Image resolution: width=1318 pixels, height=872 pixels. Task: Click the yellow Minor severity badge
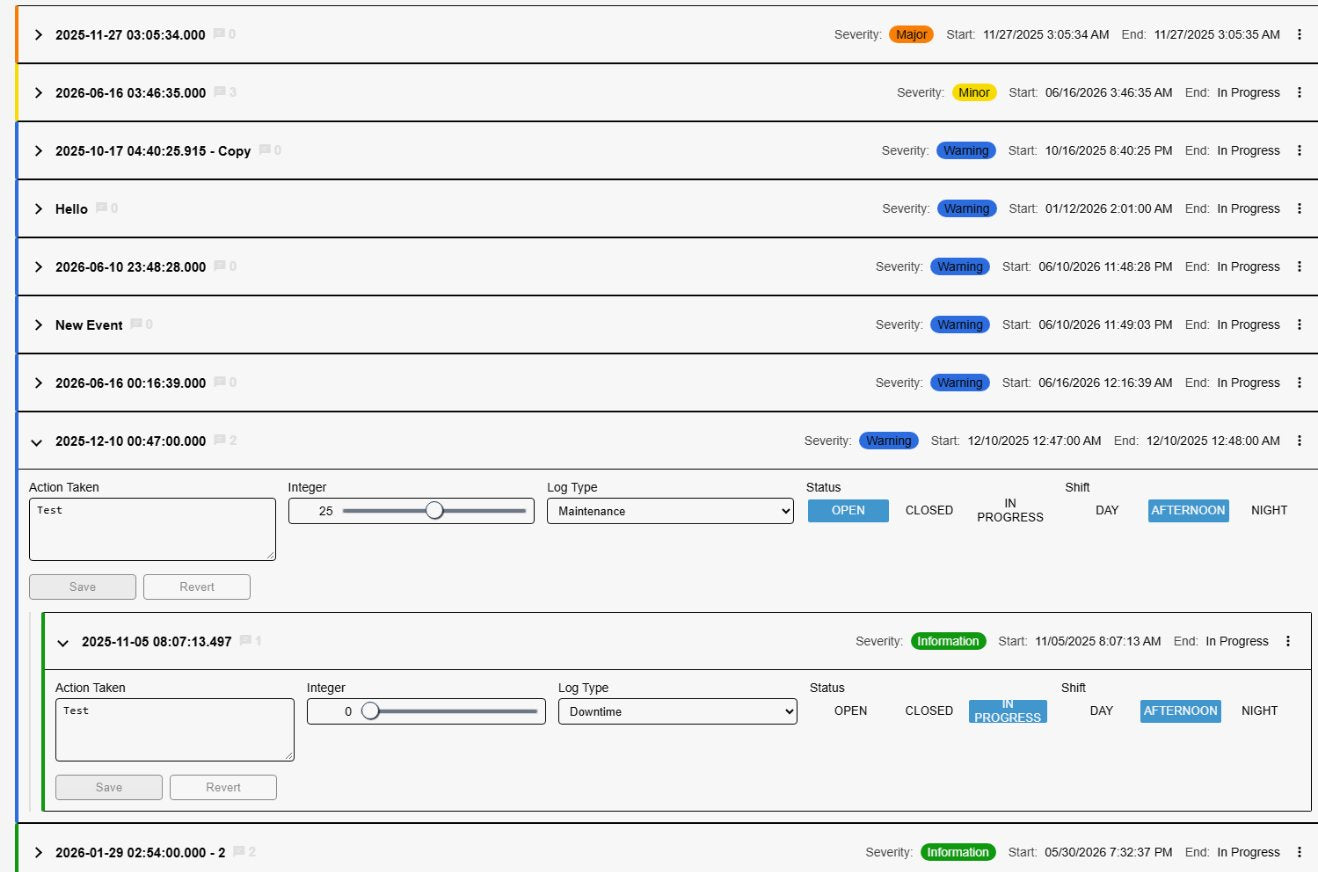pos(974,93)
